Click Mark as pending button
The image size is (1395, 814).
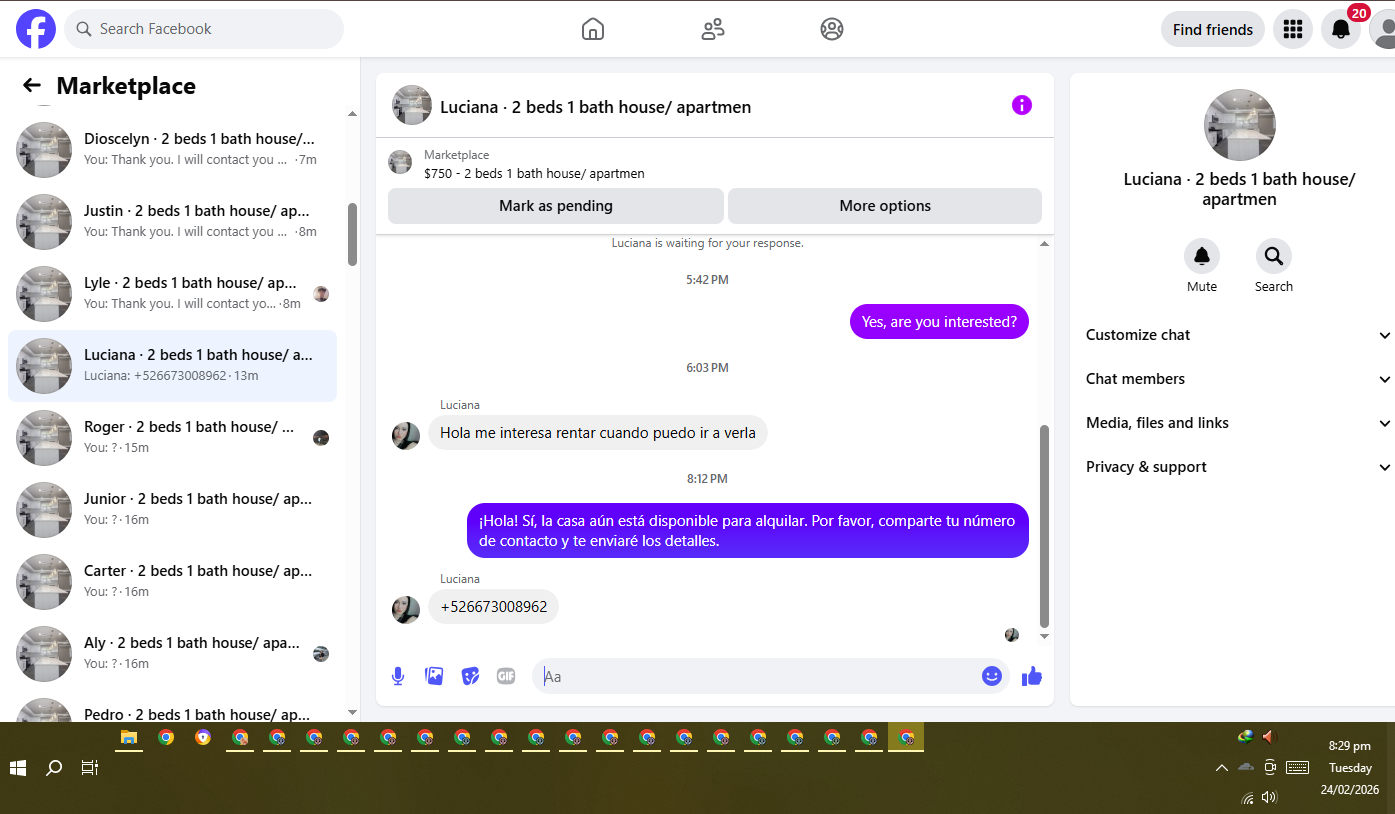(556, 206)
